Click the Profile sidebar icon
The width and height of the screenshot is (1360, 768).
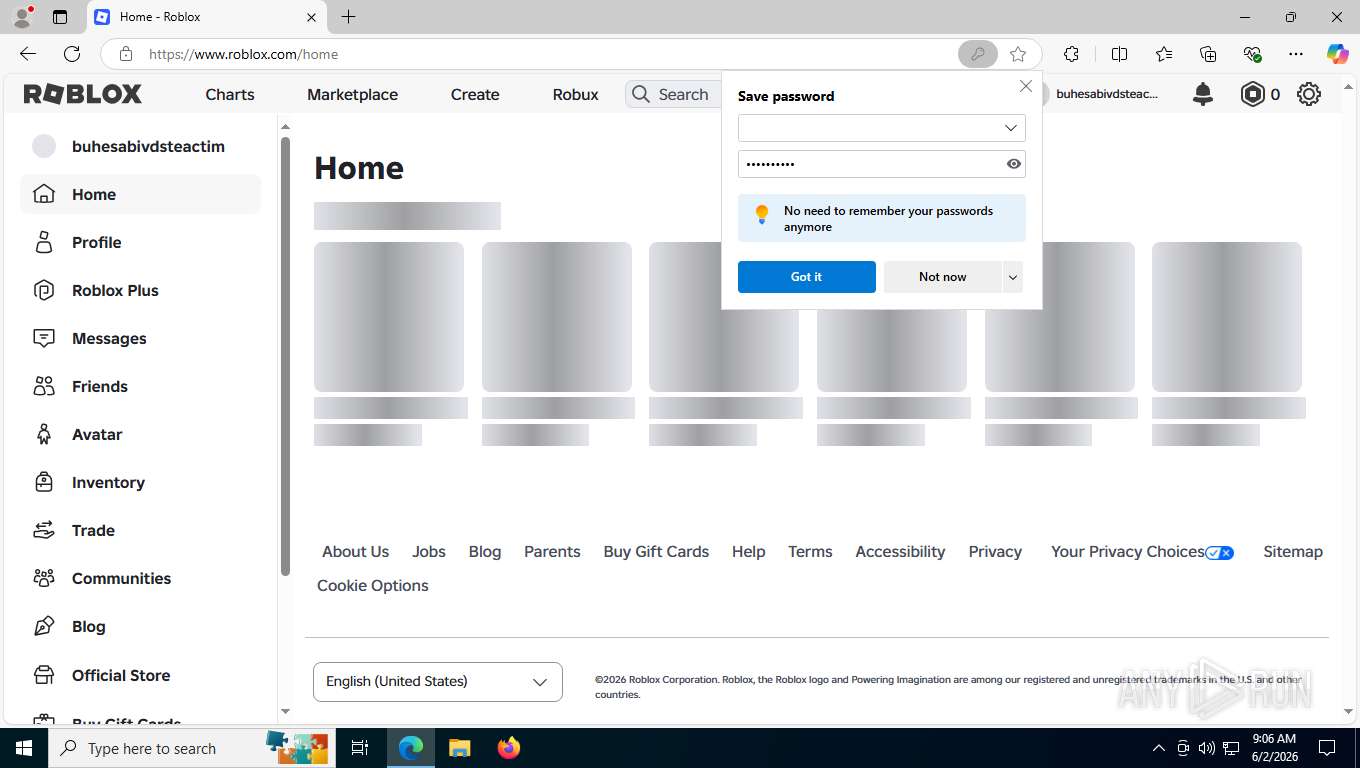(x=44, y=242)
